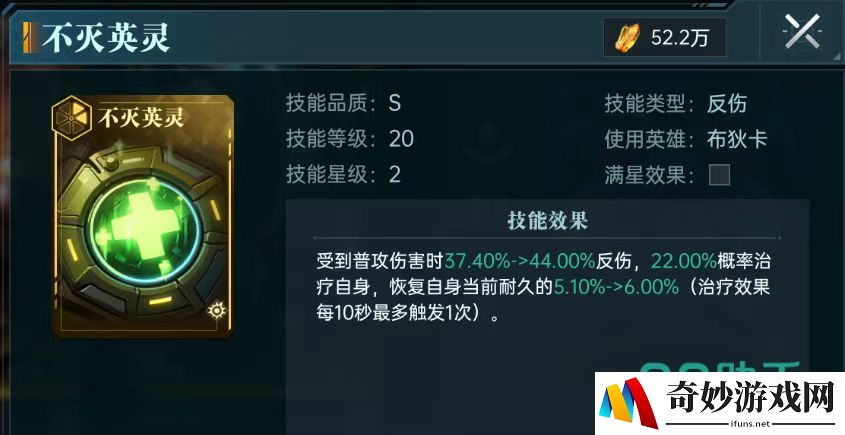Viewport: 845px width, 435px height.
Task: Click the 技能等级 value 20
Action: click(401, 139)
